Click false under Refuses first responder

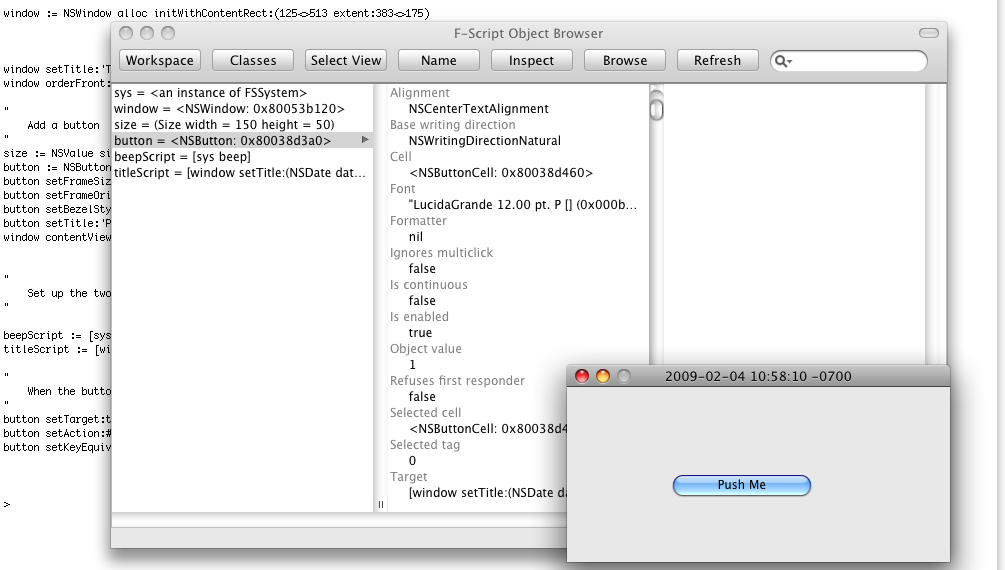(x=422, y=397)
